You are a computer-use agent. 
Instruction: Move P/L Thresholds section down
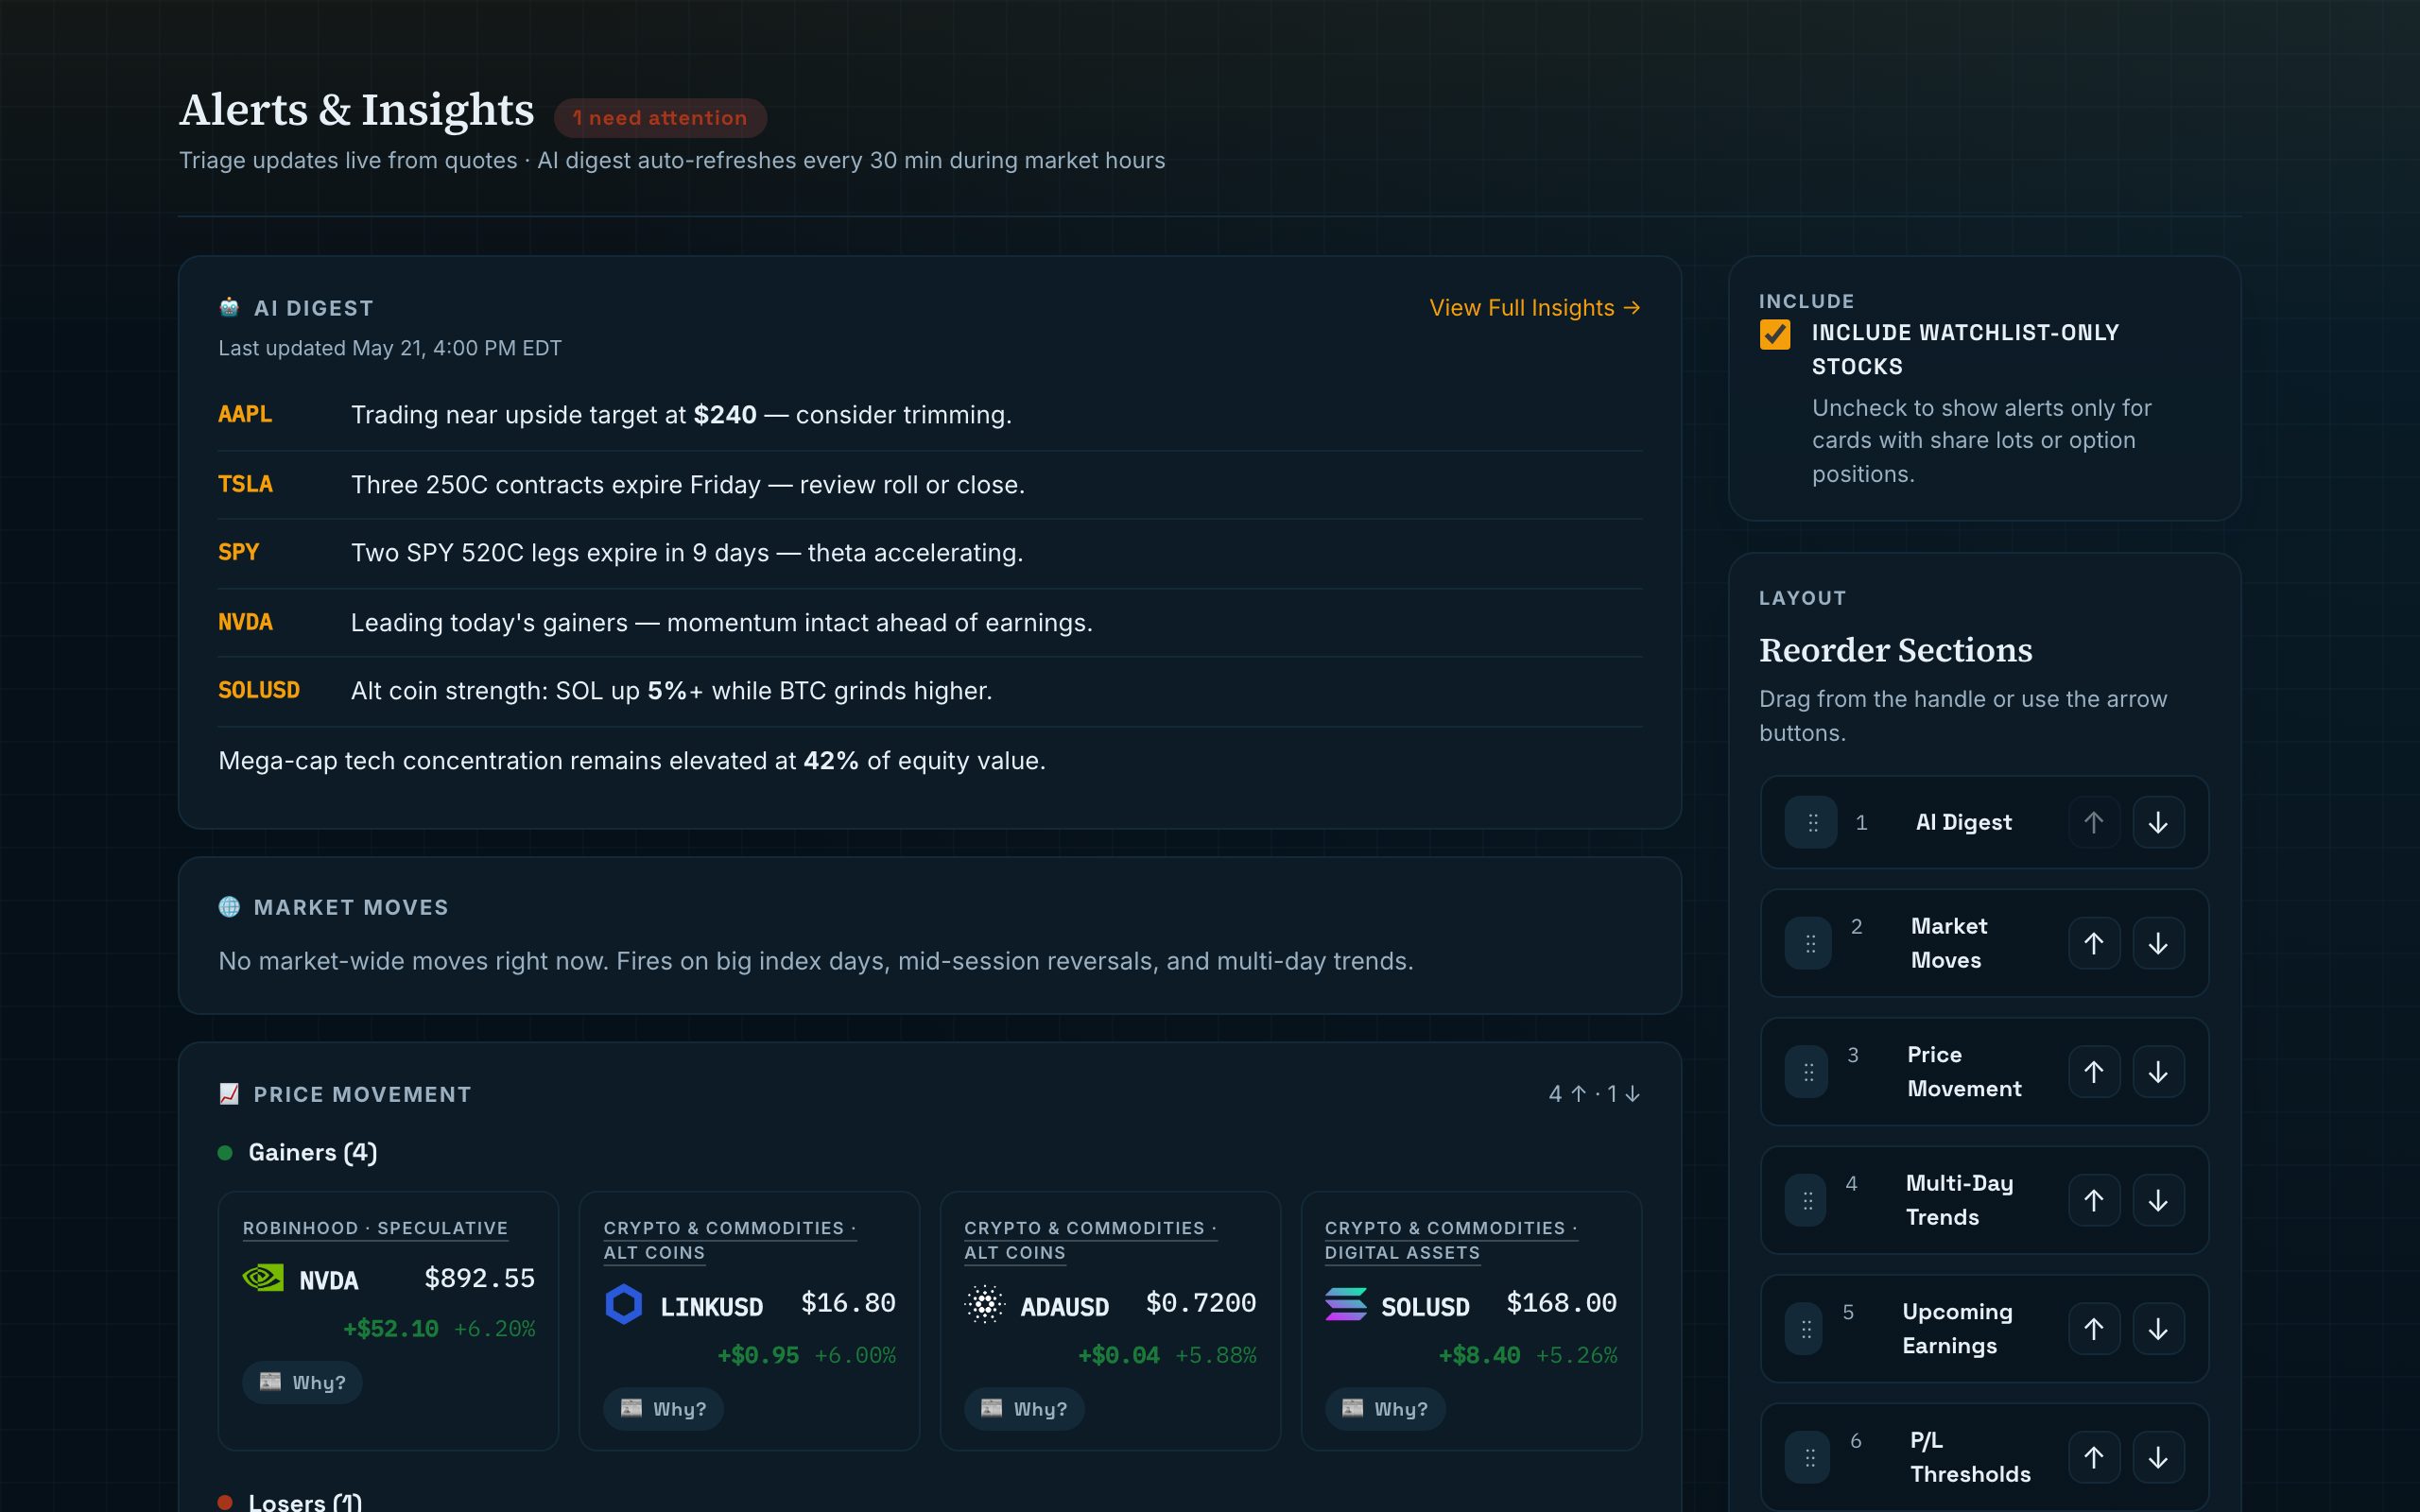click(x=2158, y=1458)
